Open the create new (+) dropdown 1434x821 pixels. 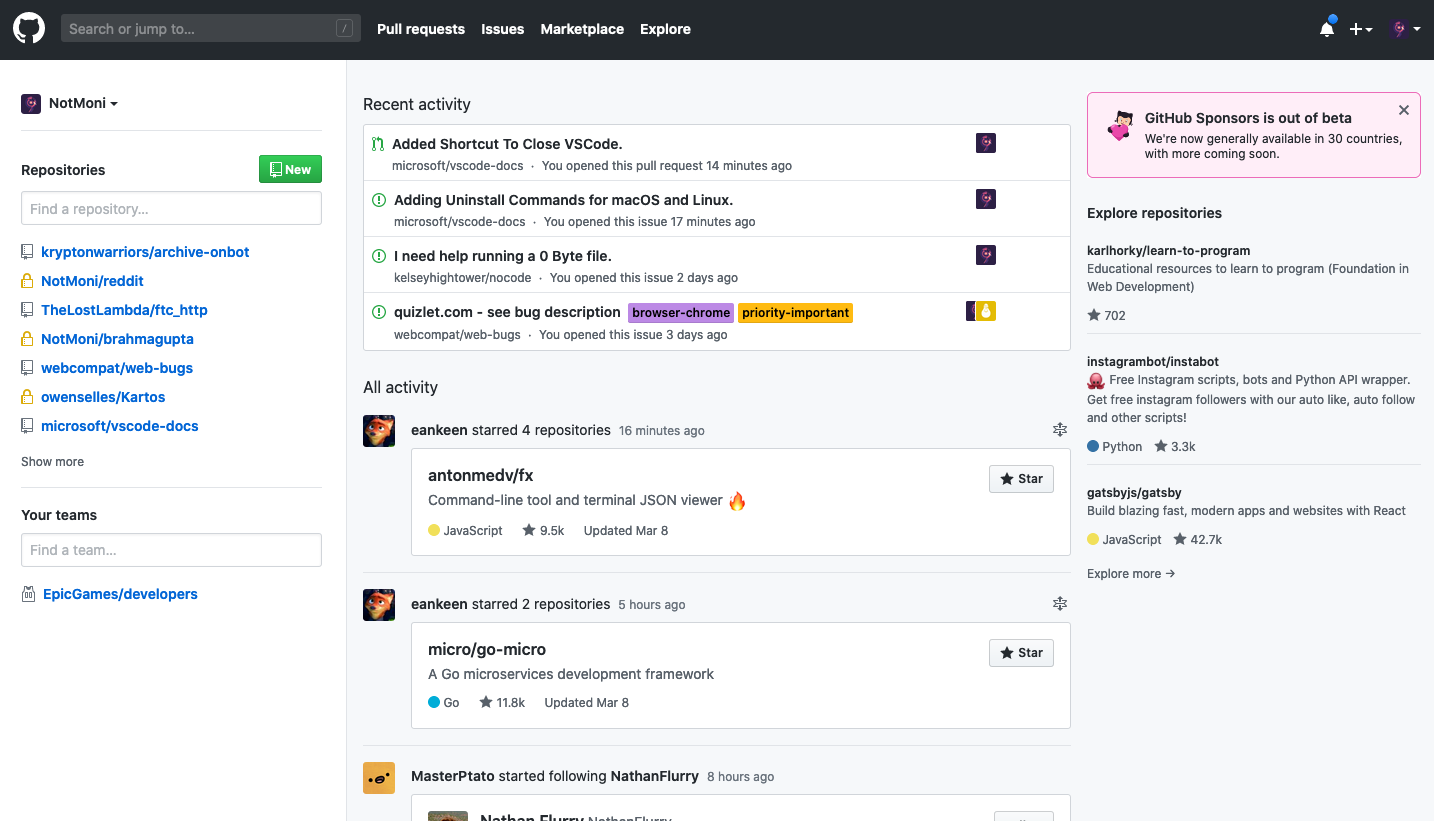tap(1360, 30)
